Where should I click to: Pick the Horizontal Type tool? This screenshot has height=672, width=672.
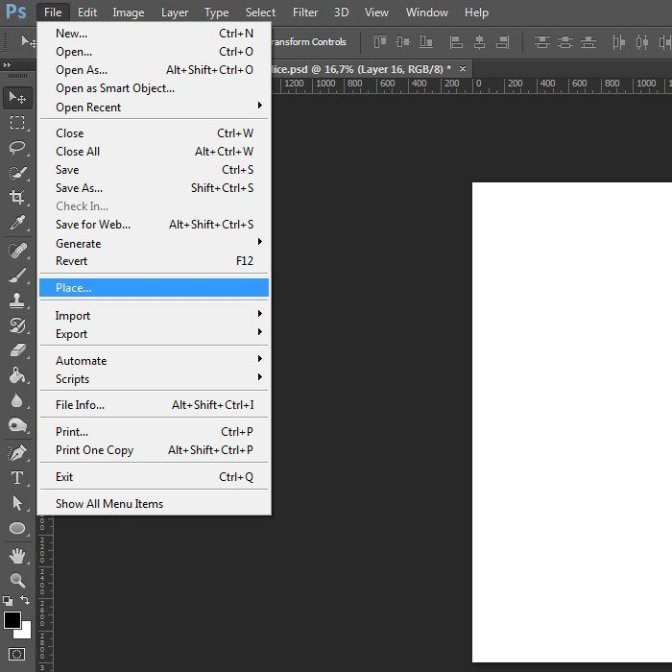point(17,478)
